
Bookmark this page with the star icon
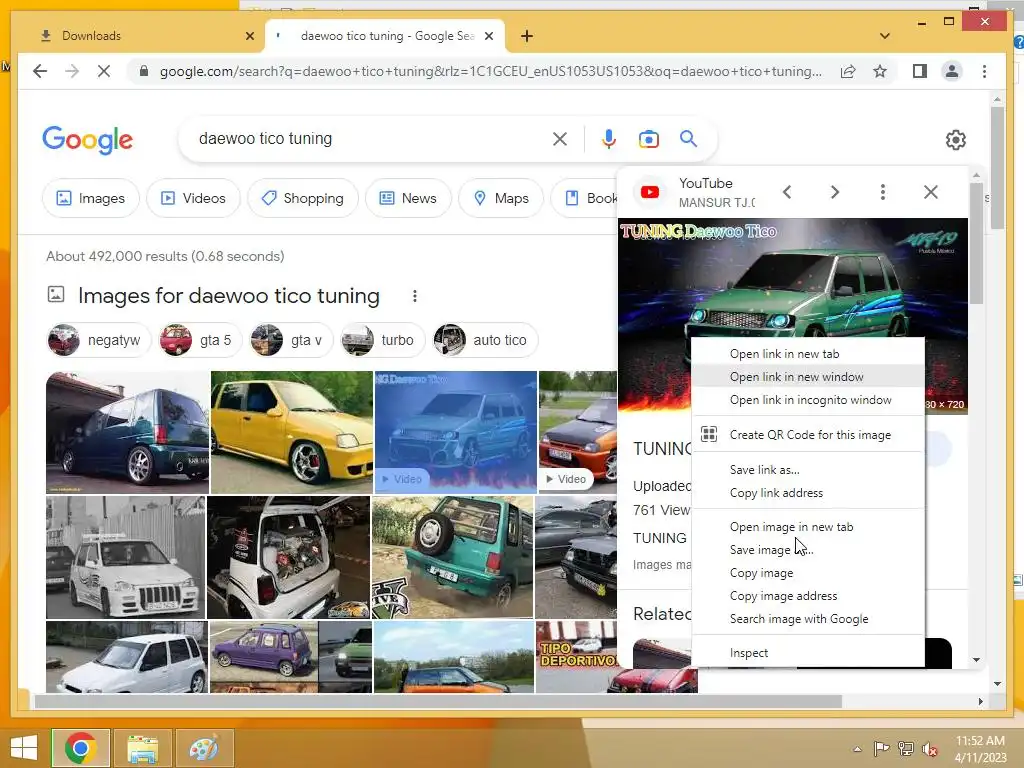click(880, 71)
